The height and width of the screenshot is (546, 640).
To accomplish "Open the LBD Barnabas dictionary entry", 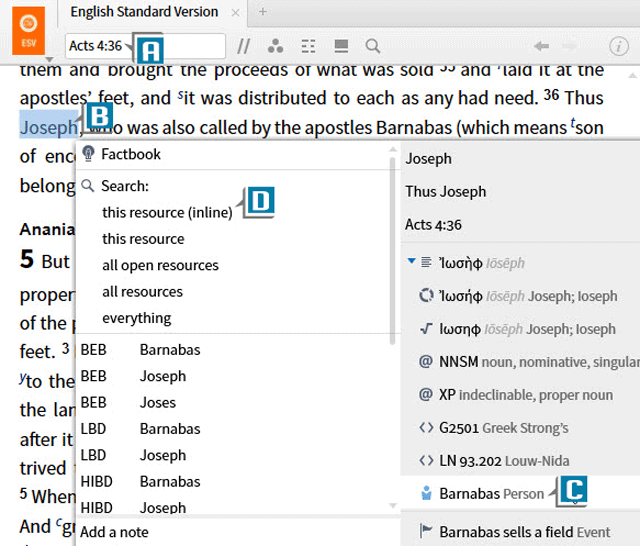I will click(x=169, y=429).
